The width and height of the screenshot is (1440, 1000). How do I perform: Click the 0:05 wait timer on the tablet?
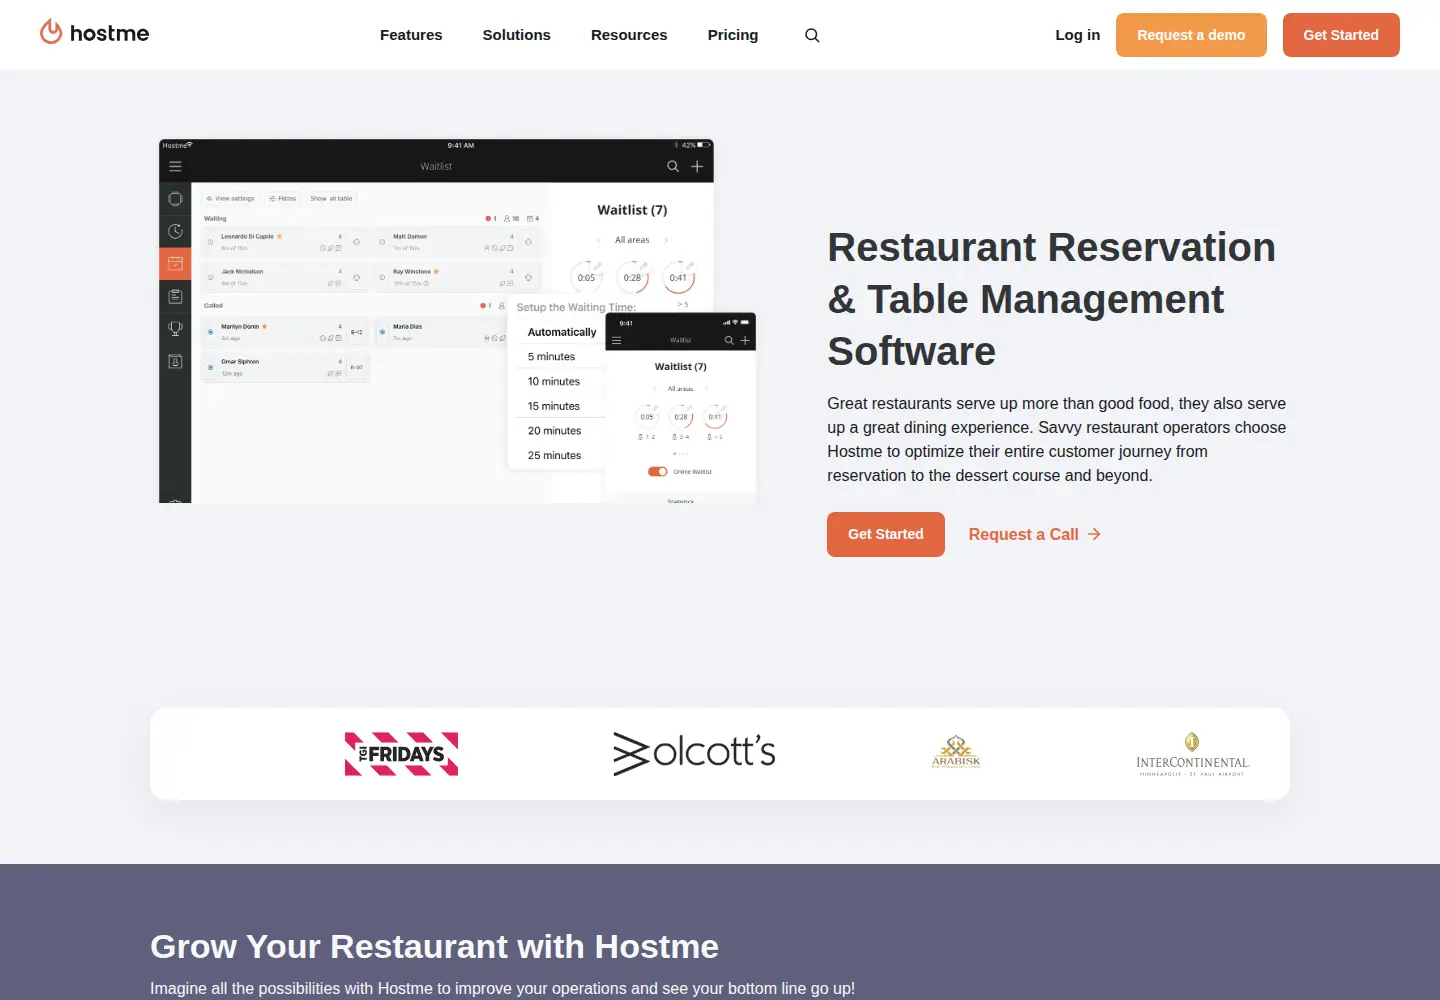586,277
